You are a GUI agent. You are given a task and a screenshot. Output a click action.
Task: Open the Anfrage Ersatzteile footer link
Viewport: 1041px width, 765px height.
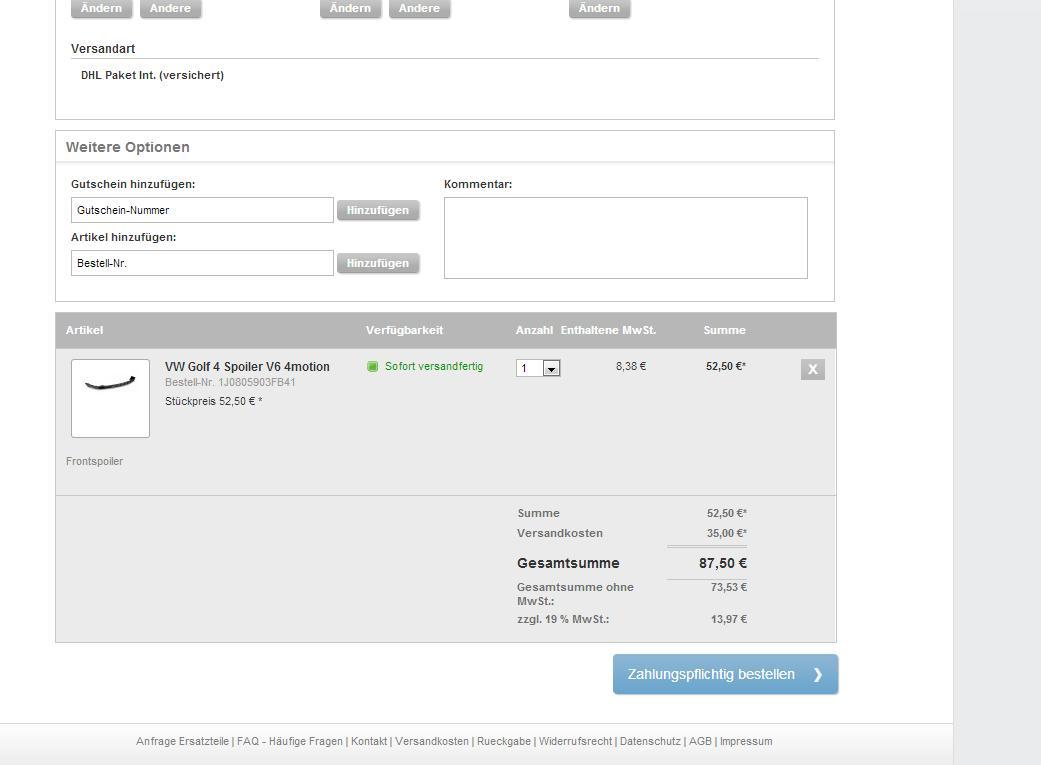pos(183,741)
